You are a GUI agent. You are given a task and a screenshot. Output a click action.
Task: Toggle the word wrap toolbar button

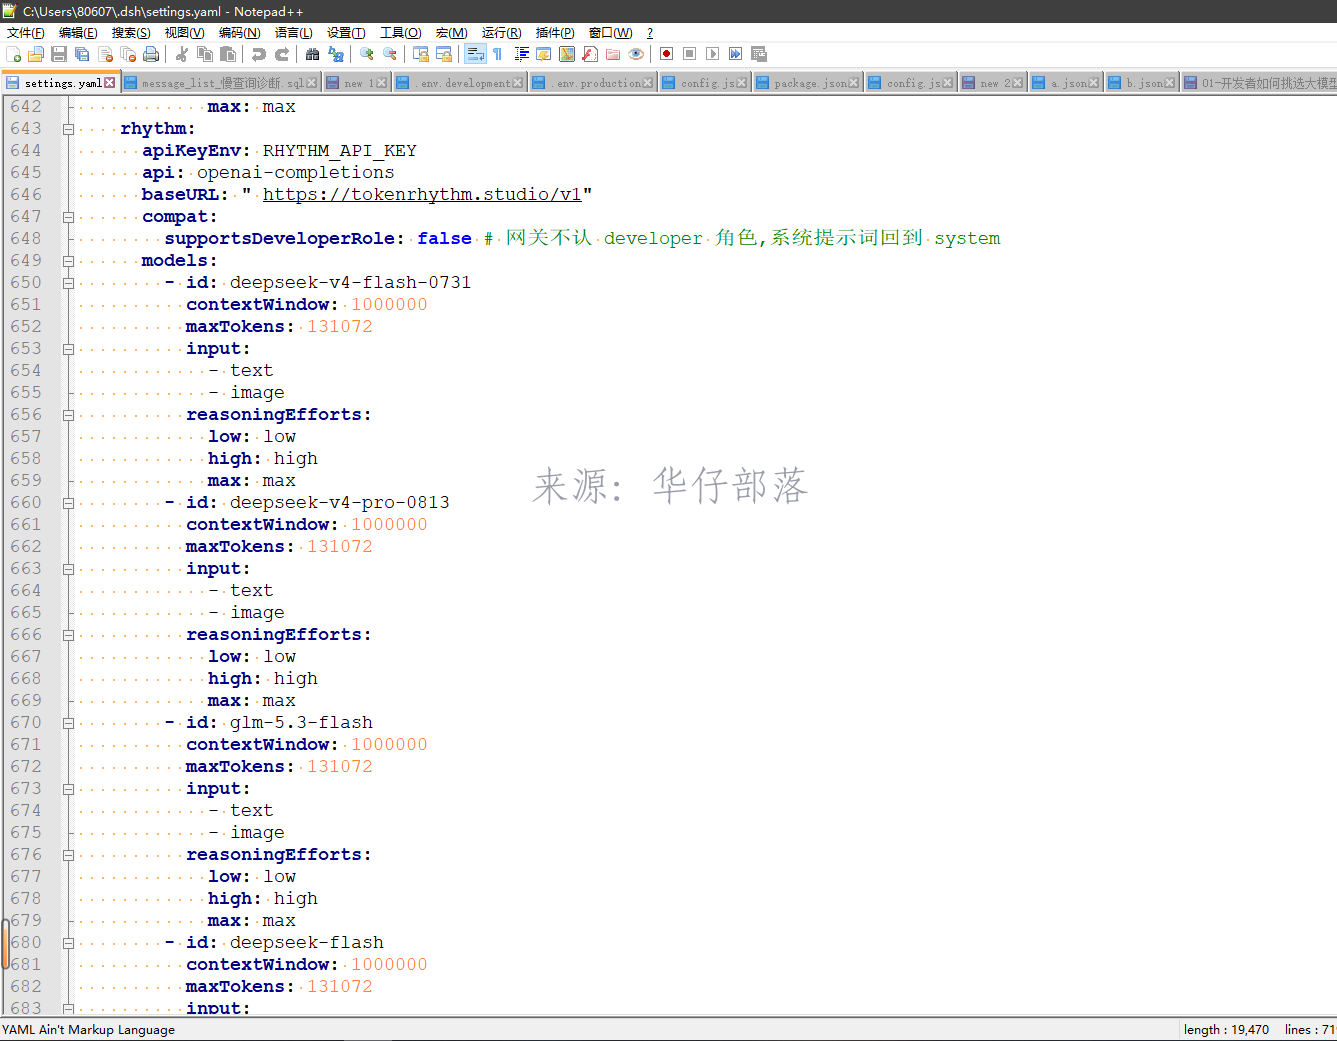[476, 54]
